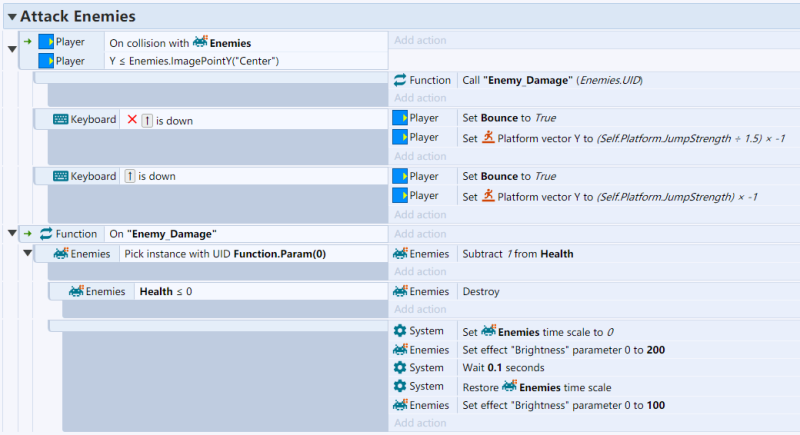This screenshot has height=435, width=800.
Task: Click the Enemies icon in Restore time scale action
Action: click(509, 387)
